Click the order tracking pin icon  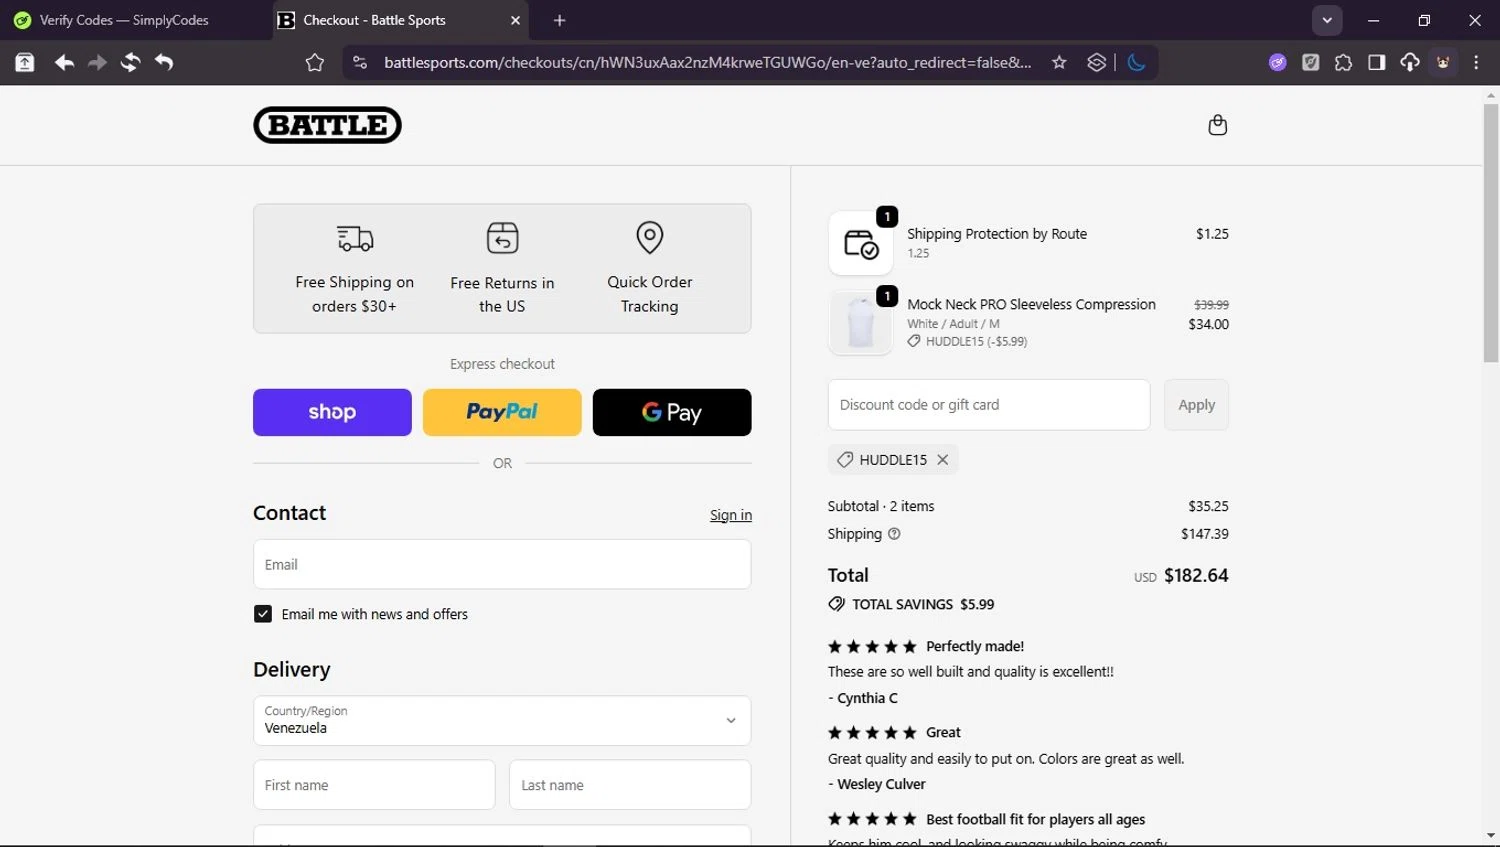pyautogui.click(x=650, y=237)
